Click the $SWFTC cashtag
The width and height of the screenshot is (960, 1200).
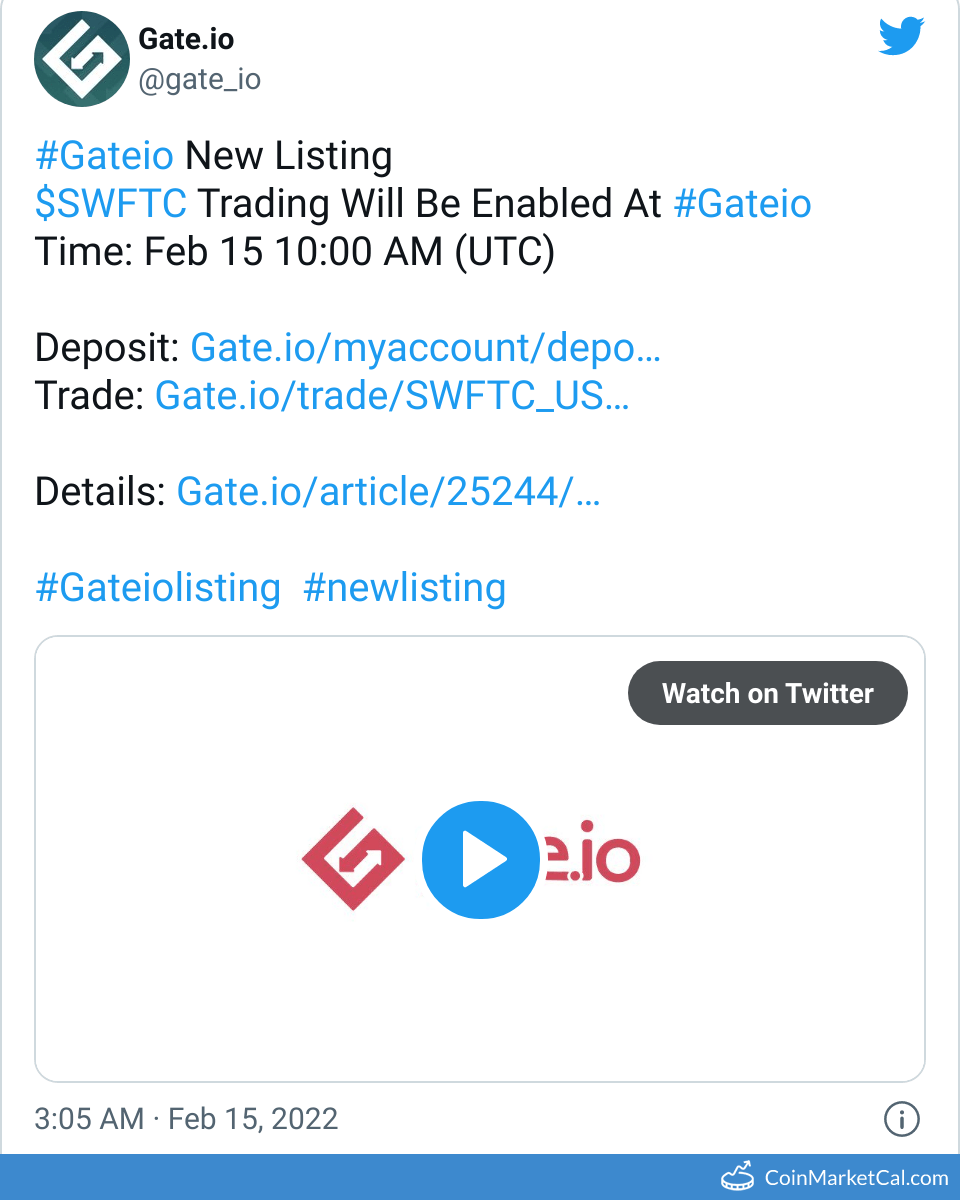point(110,204)
